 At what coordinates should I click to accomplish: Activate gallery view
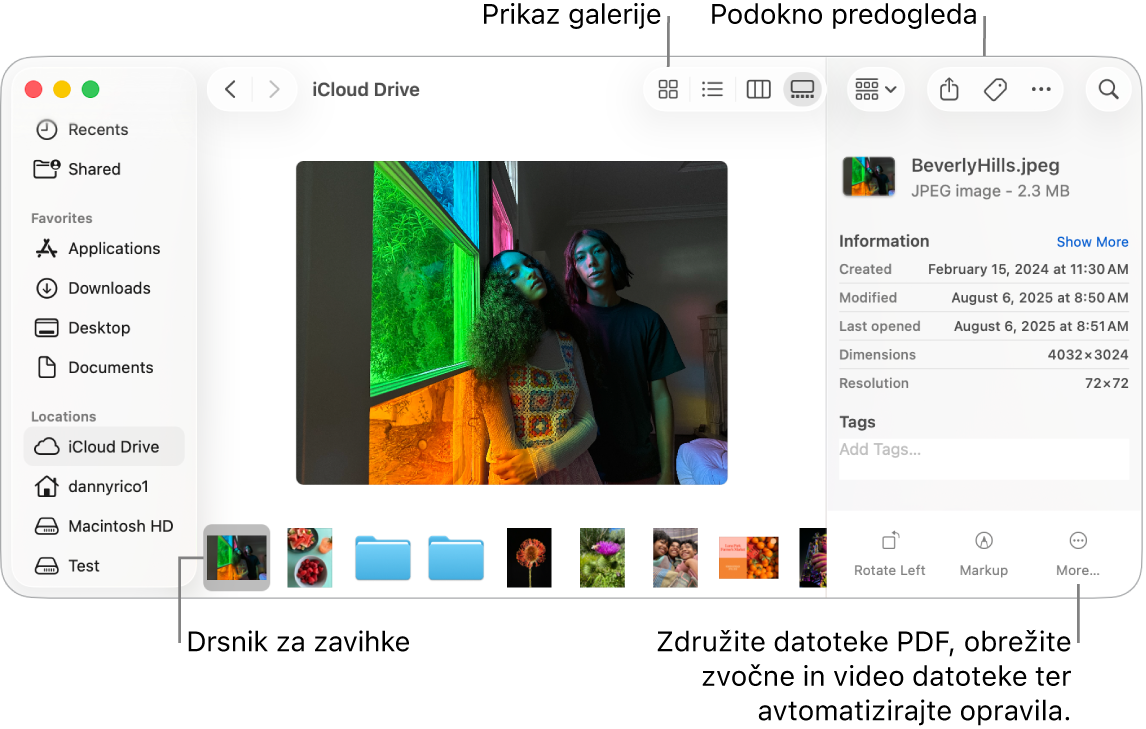click(802, 89)
